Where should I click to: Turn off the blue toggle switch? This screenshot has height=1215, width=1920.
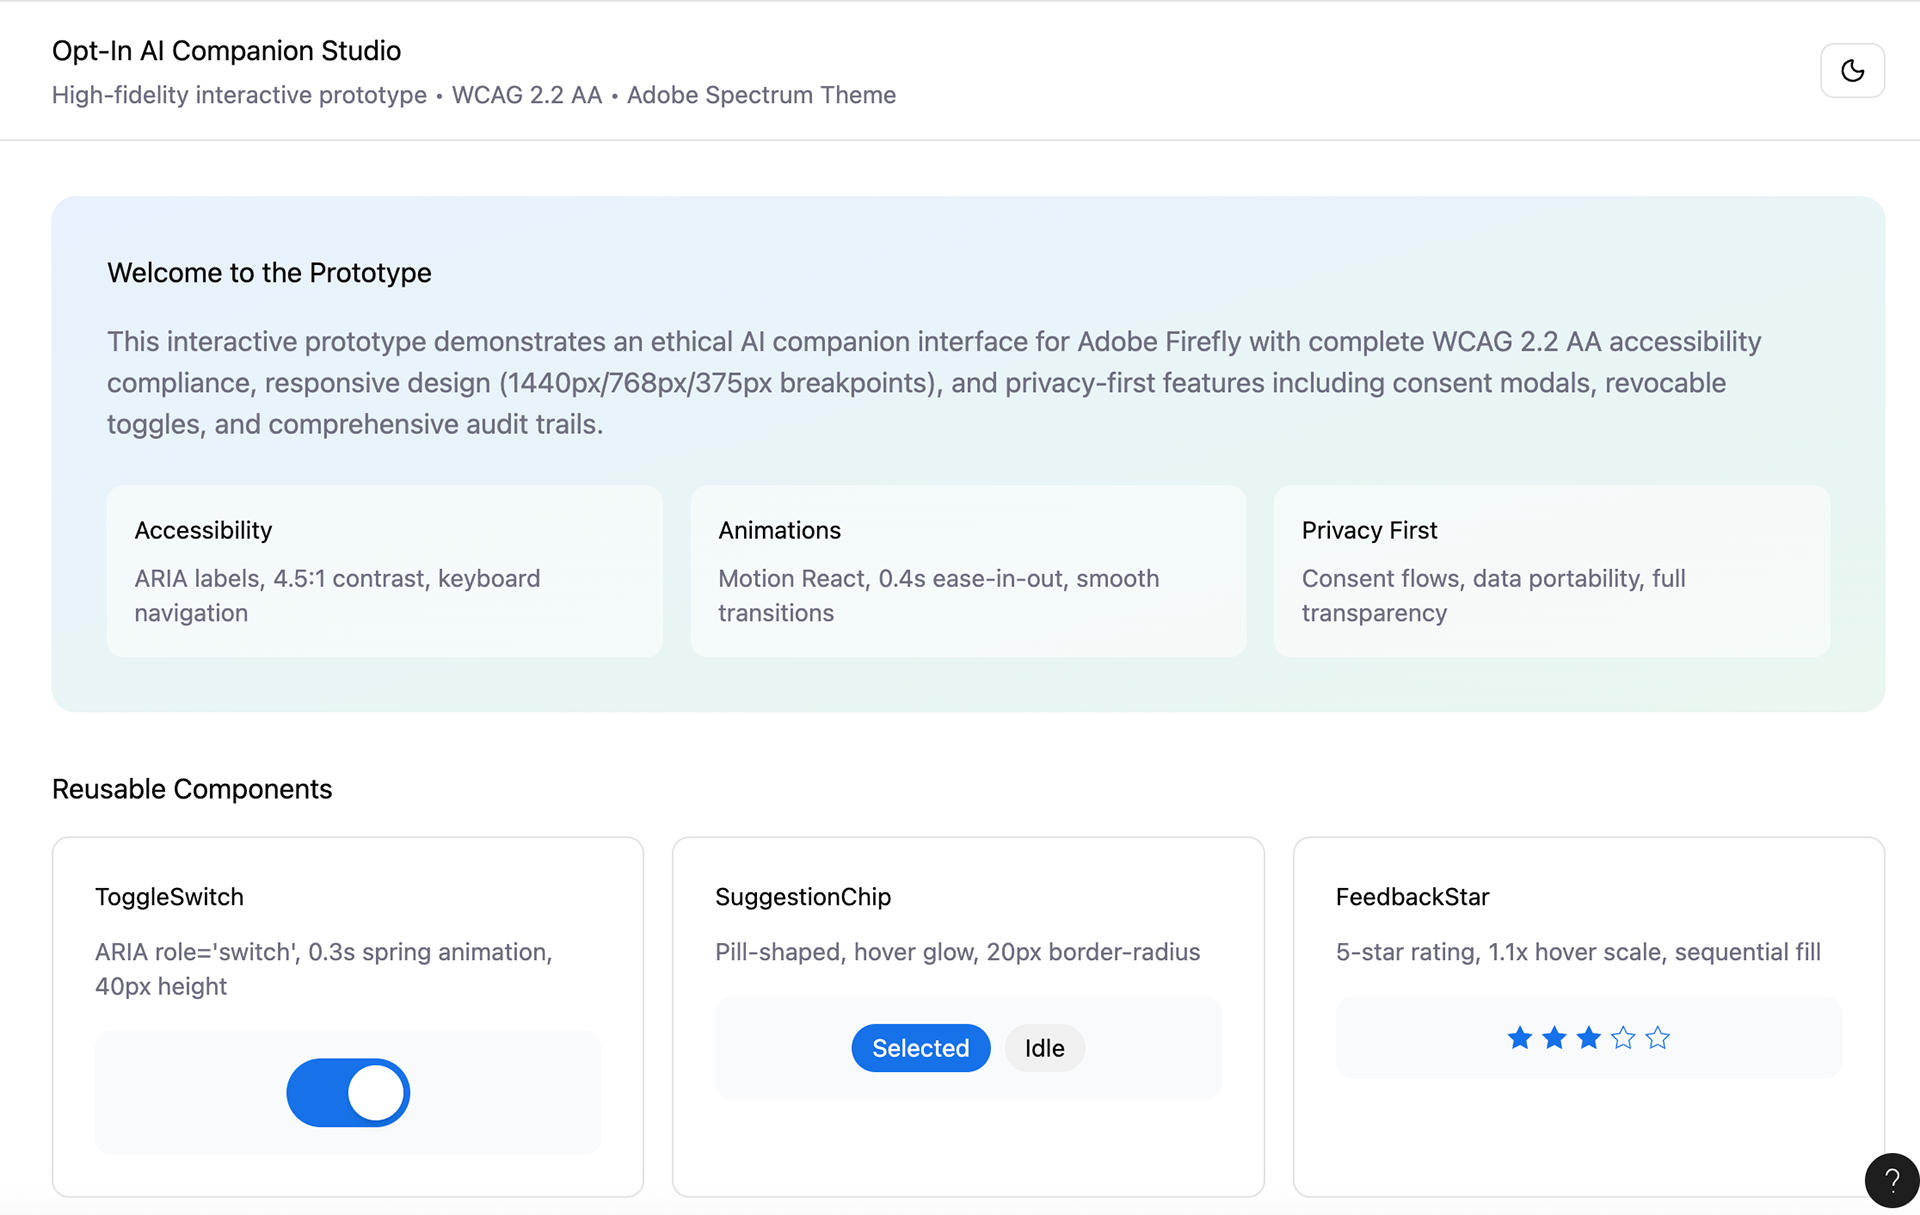tap(348, 1092)
